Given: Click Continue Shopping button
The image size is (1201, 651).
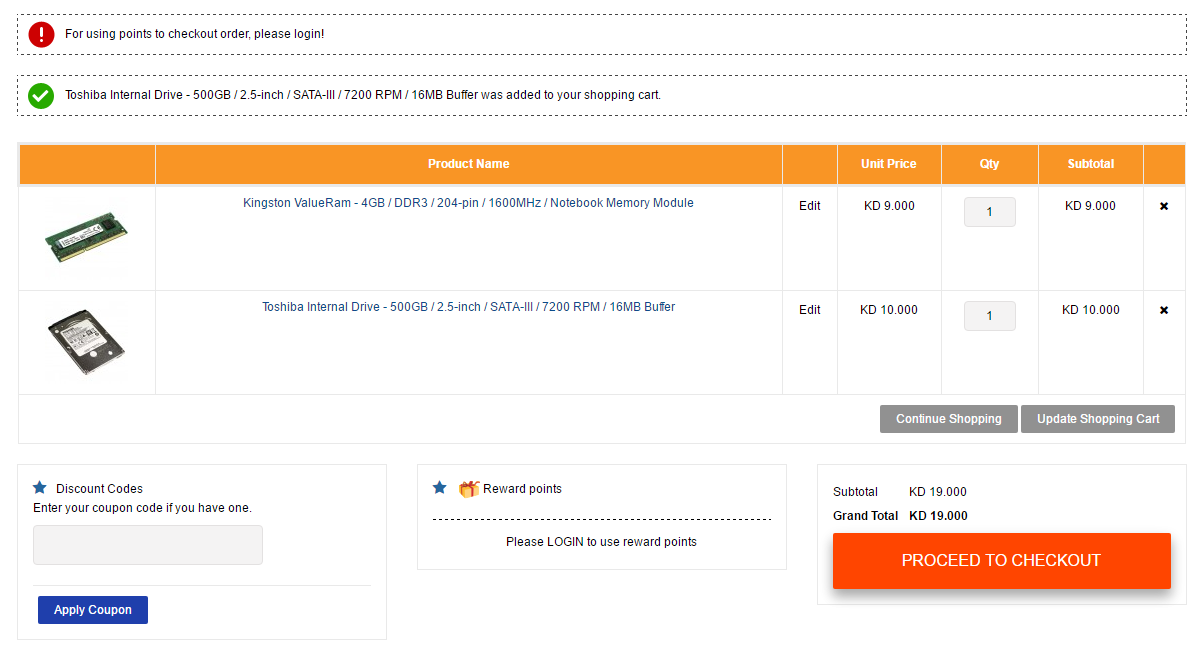Looking at the screenshot, I should click(x=948, y=419).
